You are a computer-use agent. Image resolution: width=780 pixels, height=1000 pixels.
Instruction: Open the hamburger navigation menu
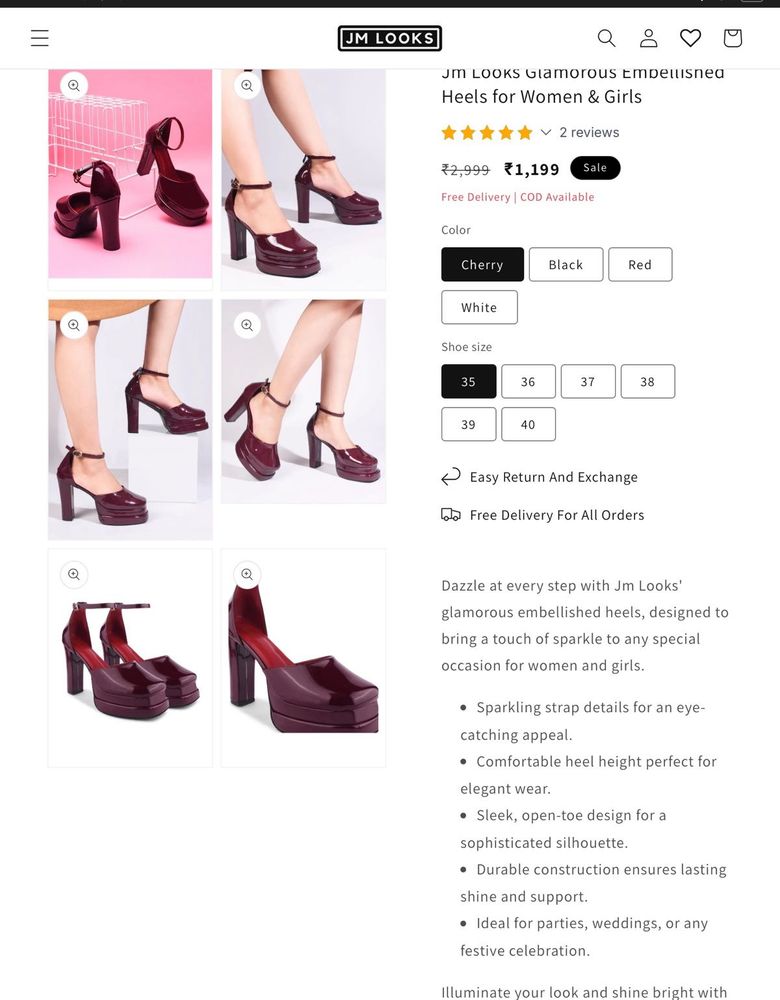click(x=39, y=38)
